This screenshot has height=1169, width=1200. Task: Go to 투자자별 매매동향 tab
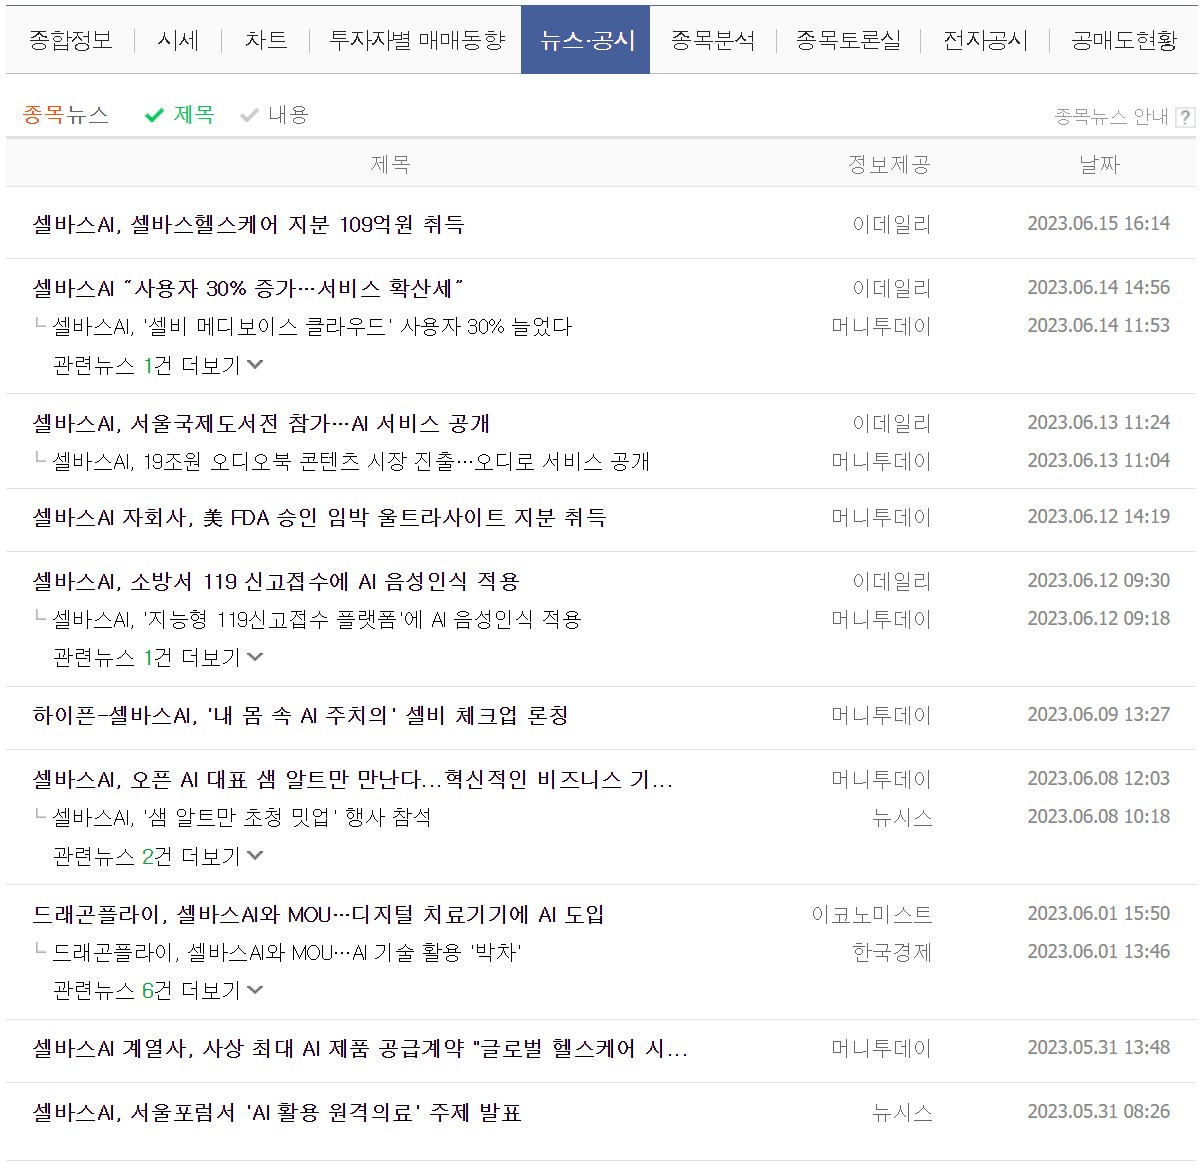[x=417, y=40]
